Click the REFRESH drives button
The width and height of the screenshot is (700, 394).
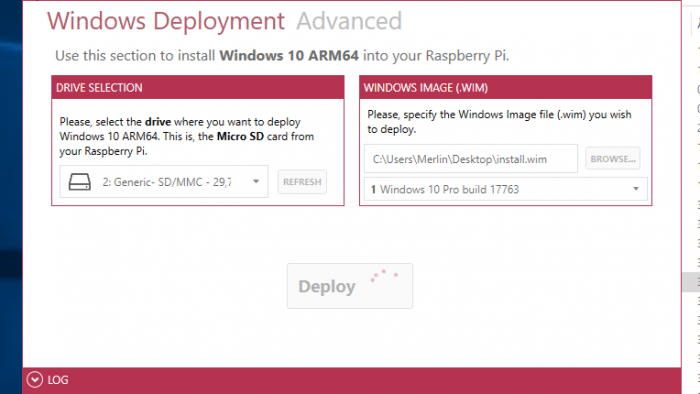coord(302,182)
